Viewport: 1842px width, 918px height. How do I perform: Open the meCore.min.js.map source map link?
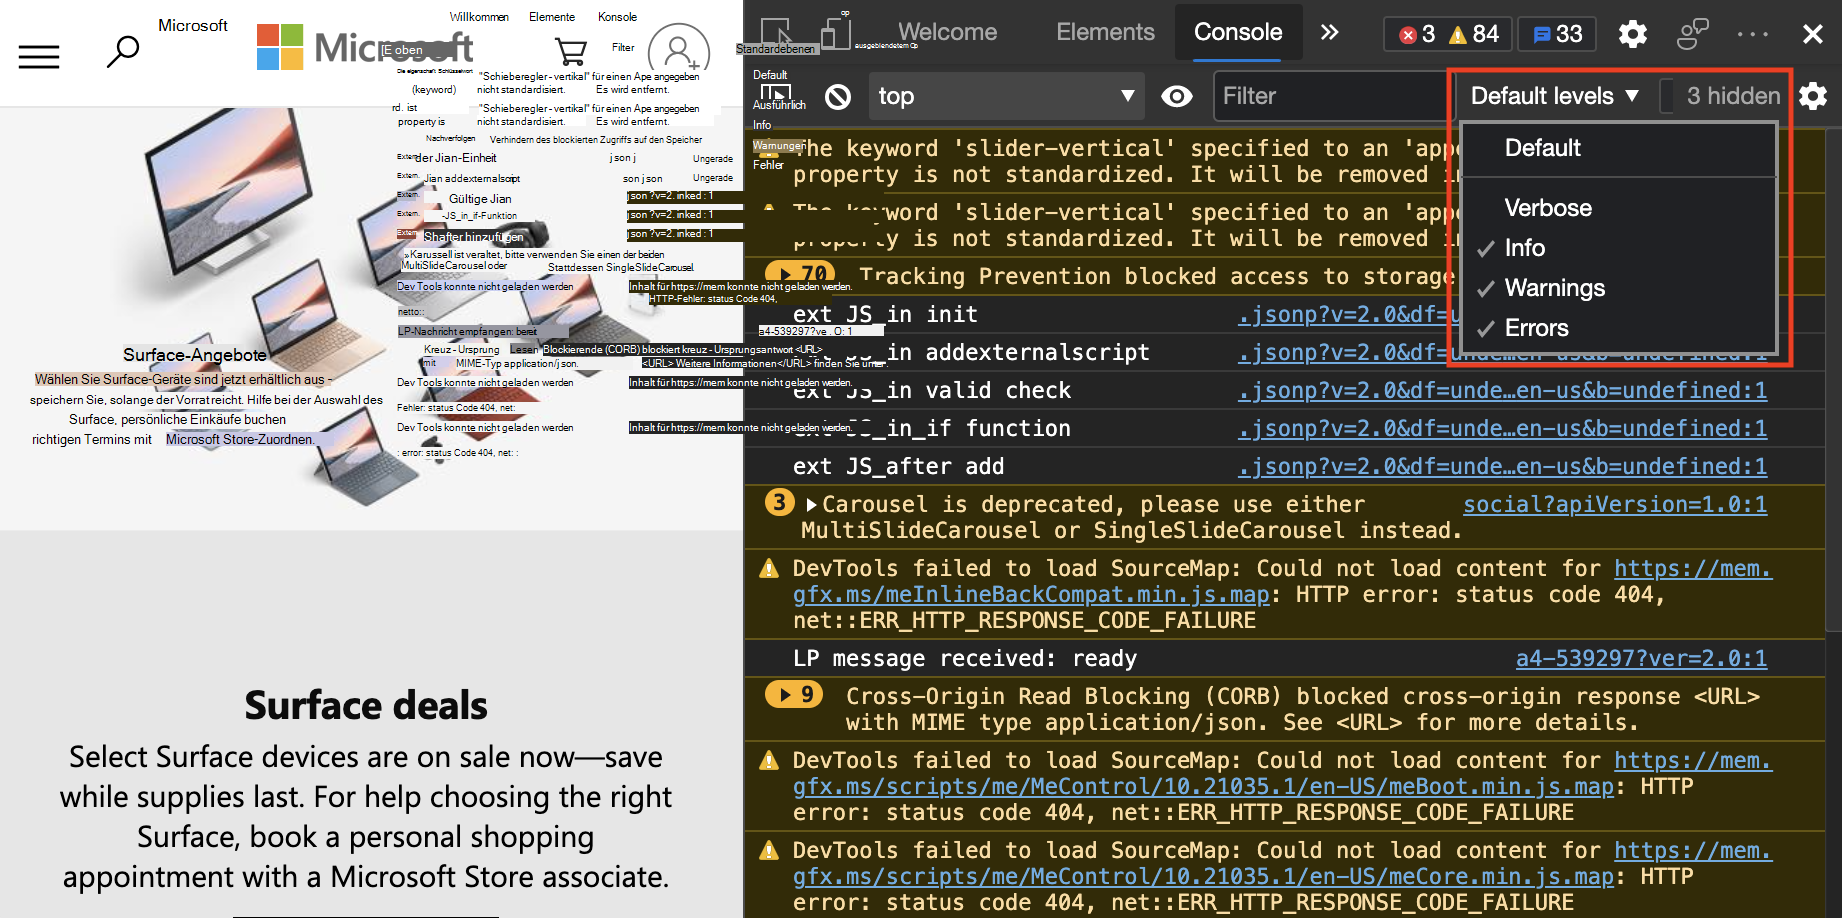click(1203, 877)
